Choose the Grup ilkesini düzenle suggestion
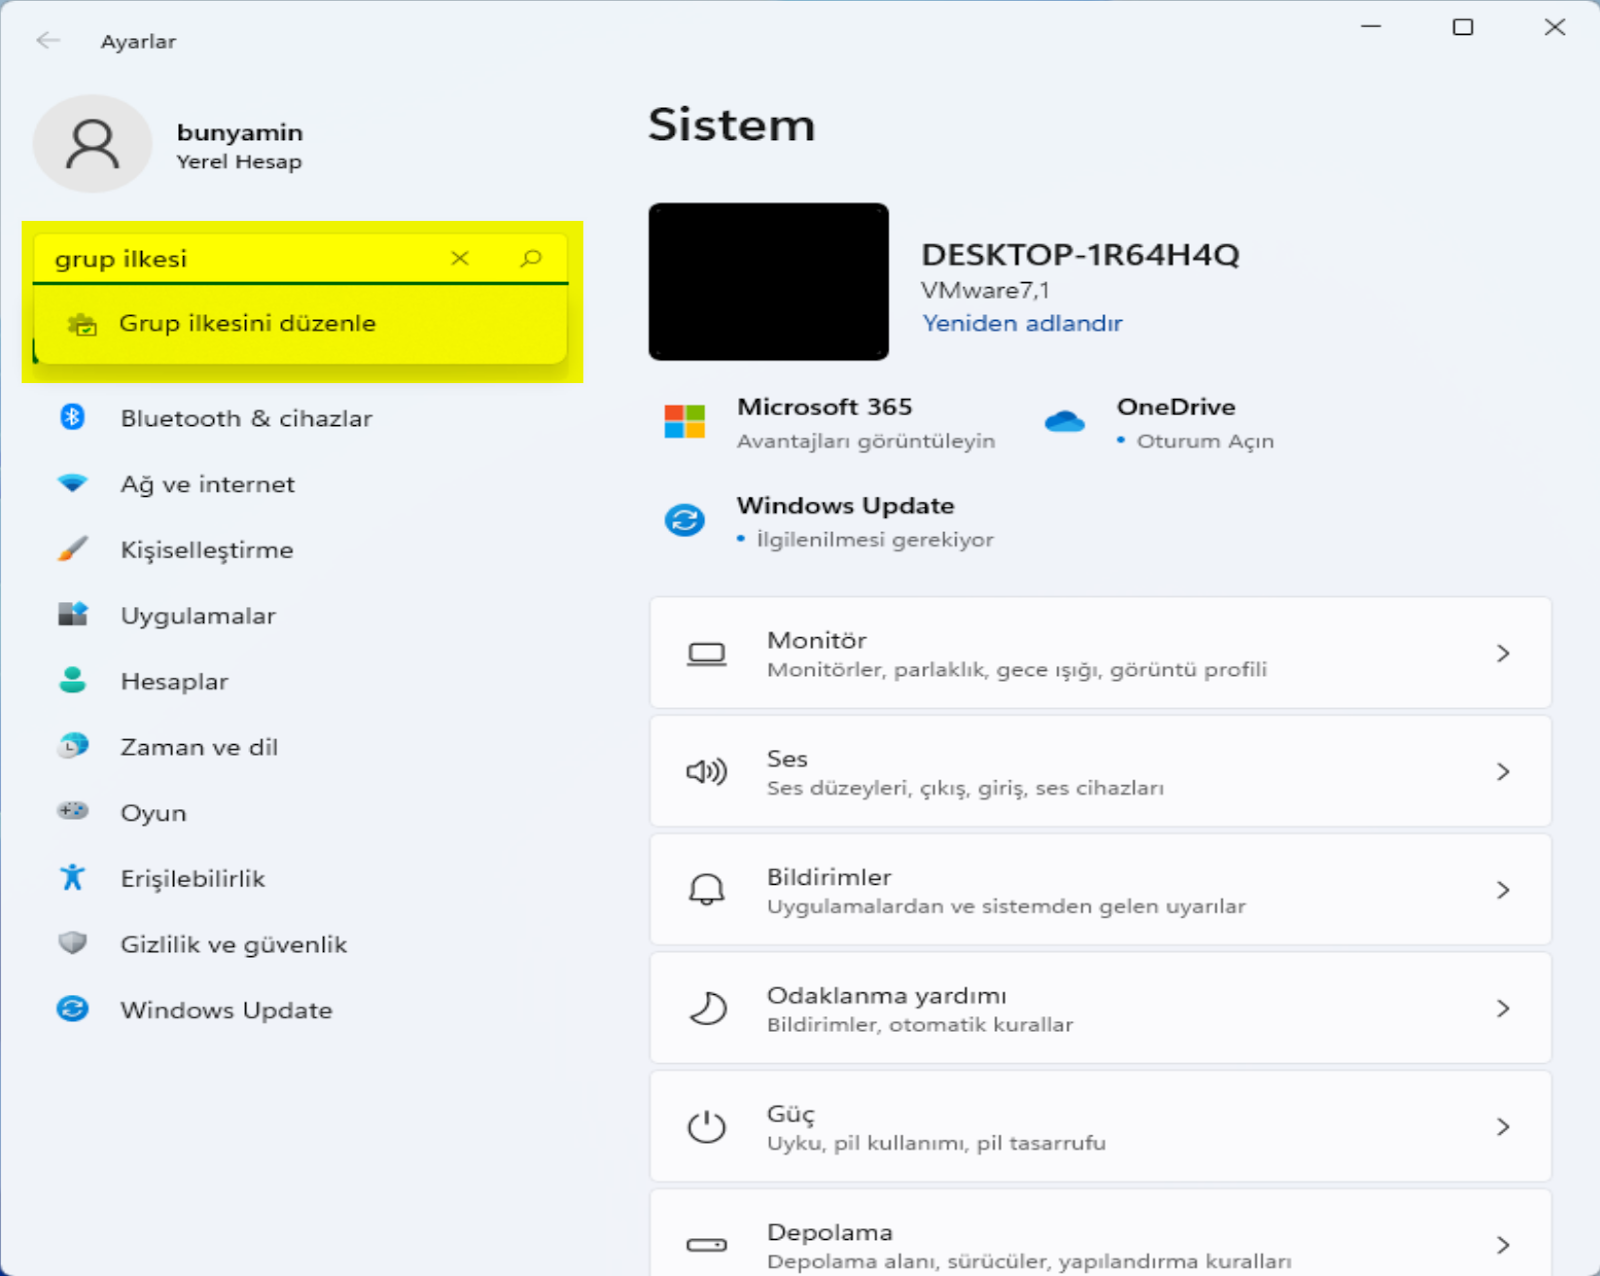The height and width of the screenshot is (1276, 1600). (x=300, y=324)
